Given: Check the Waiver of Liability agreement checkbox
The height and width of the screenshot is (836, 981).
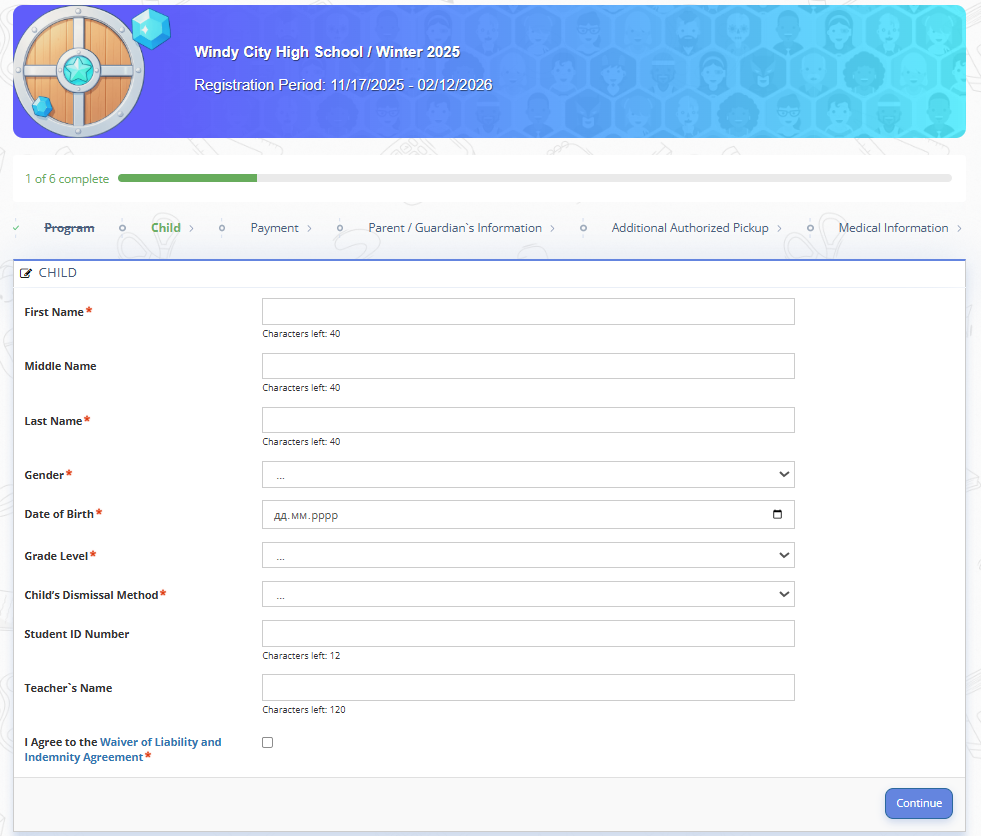Looking at the screenshot, I should point(267,742).
